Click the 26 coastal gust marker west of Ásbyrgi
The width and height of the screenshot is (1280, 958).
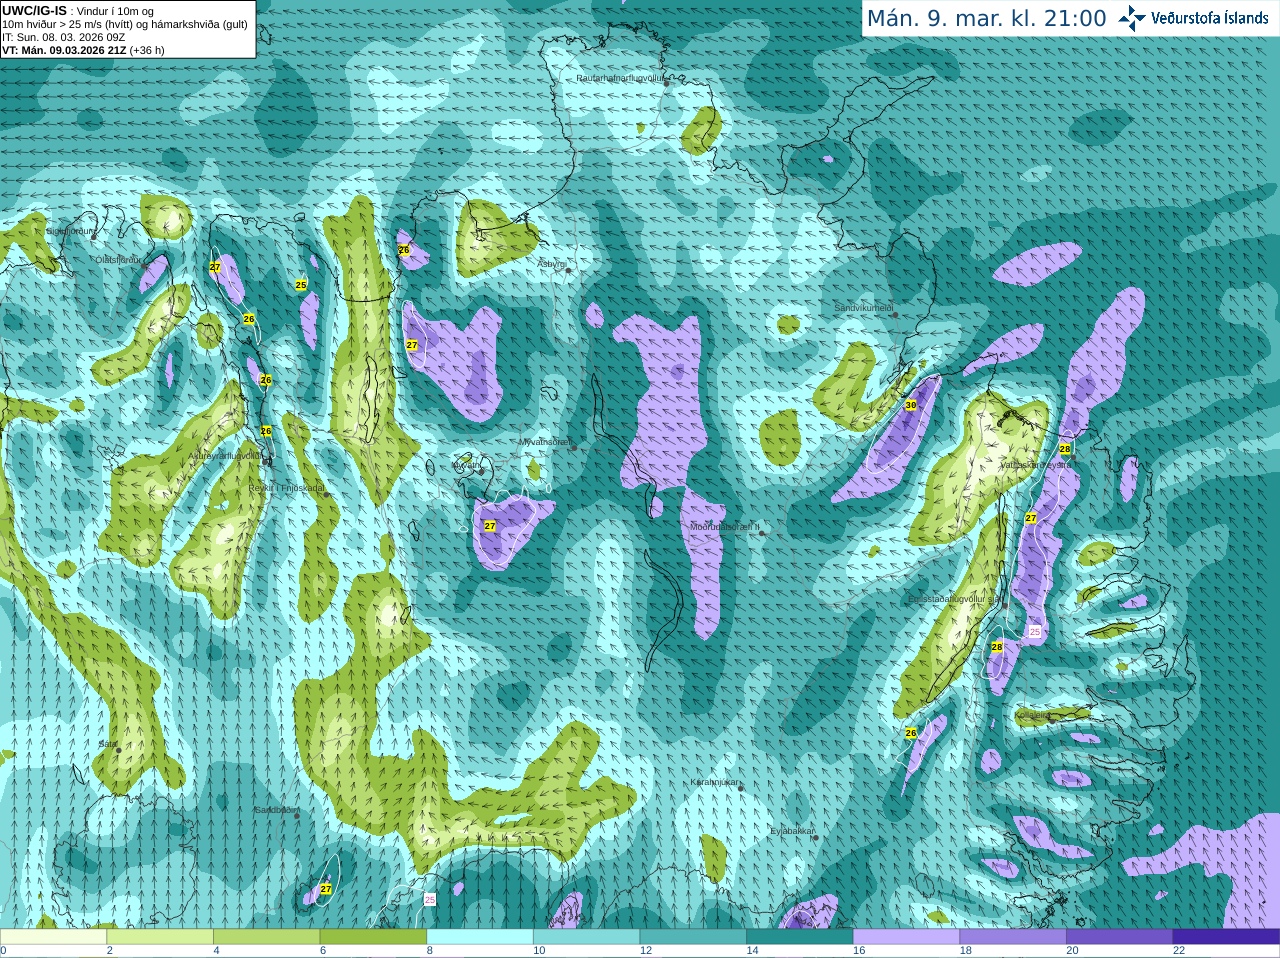[404, 250]
